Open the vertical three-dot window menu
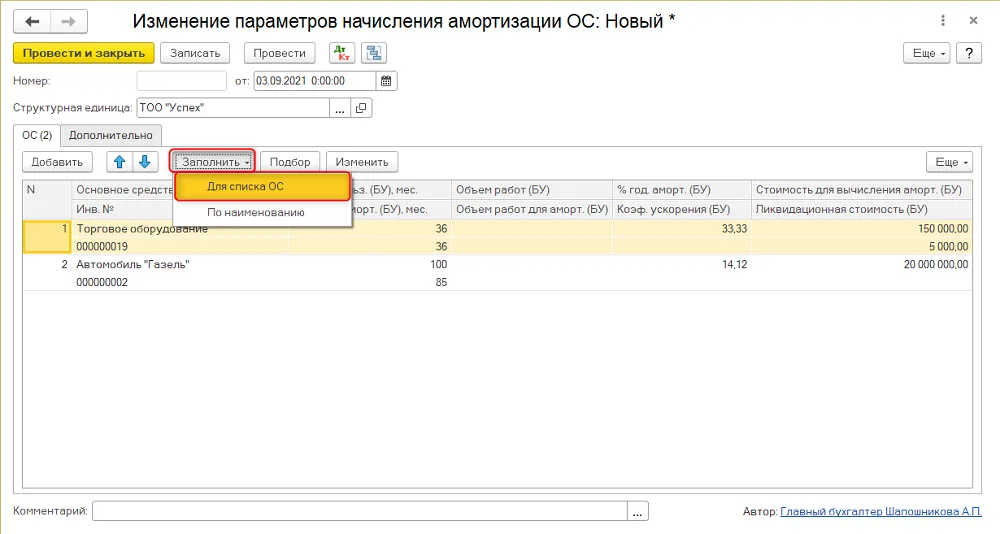Screen dimensions: 1000x534 point(943,21)
